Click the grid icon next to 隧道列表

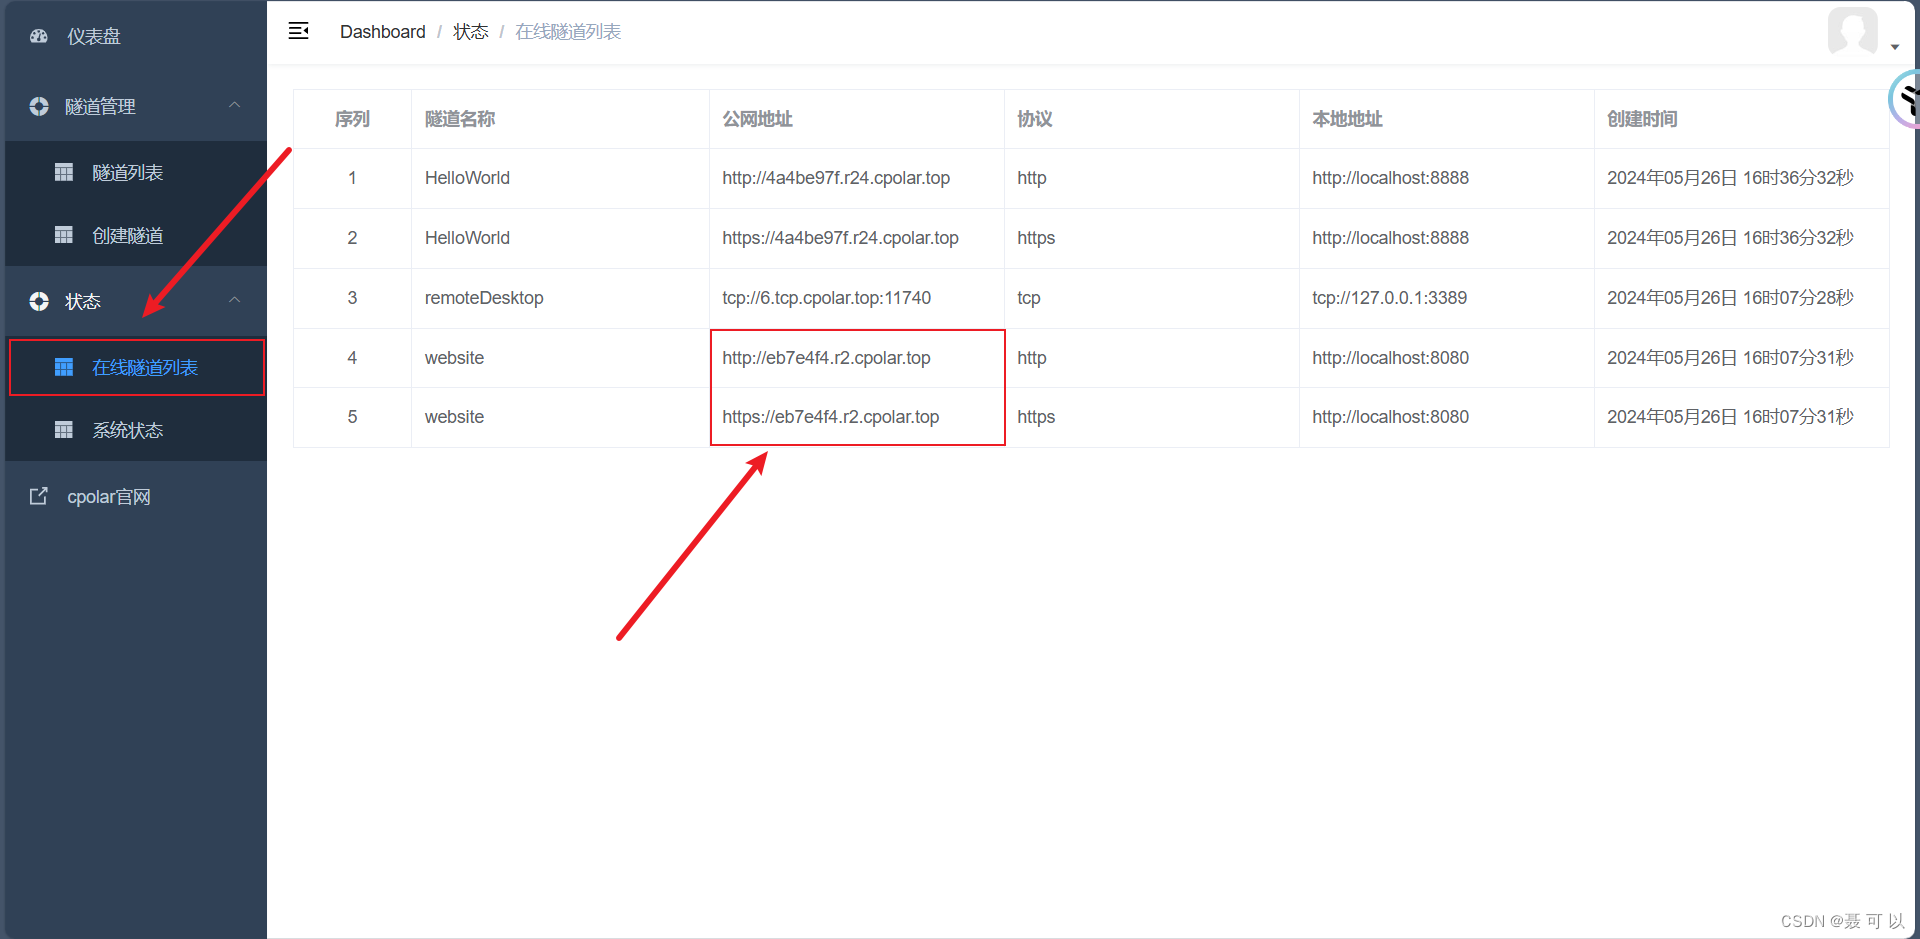point(64,172)
